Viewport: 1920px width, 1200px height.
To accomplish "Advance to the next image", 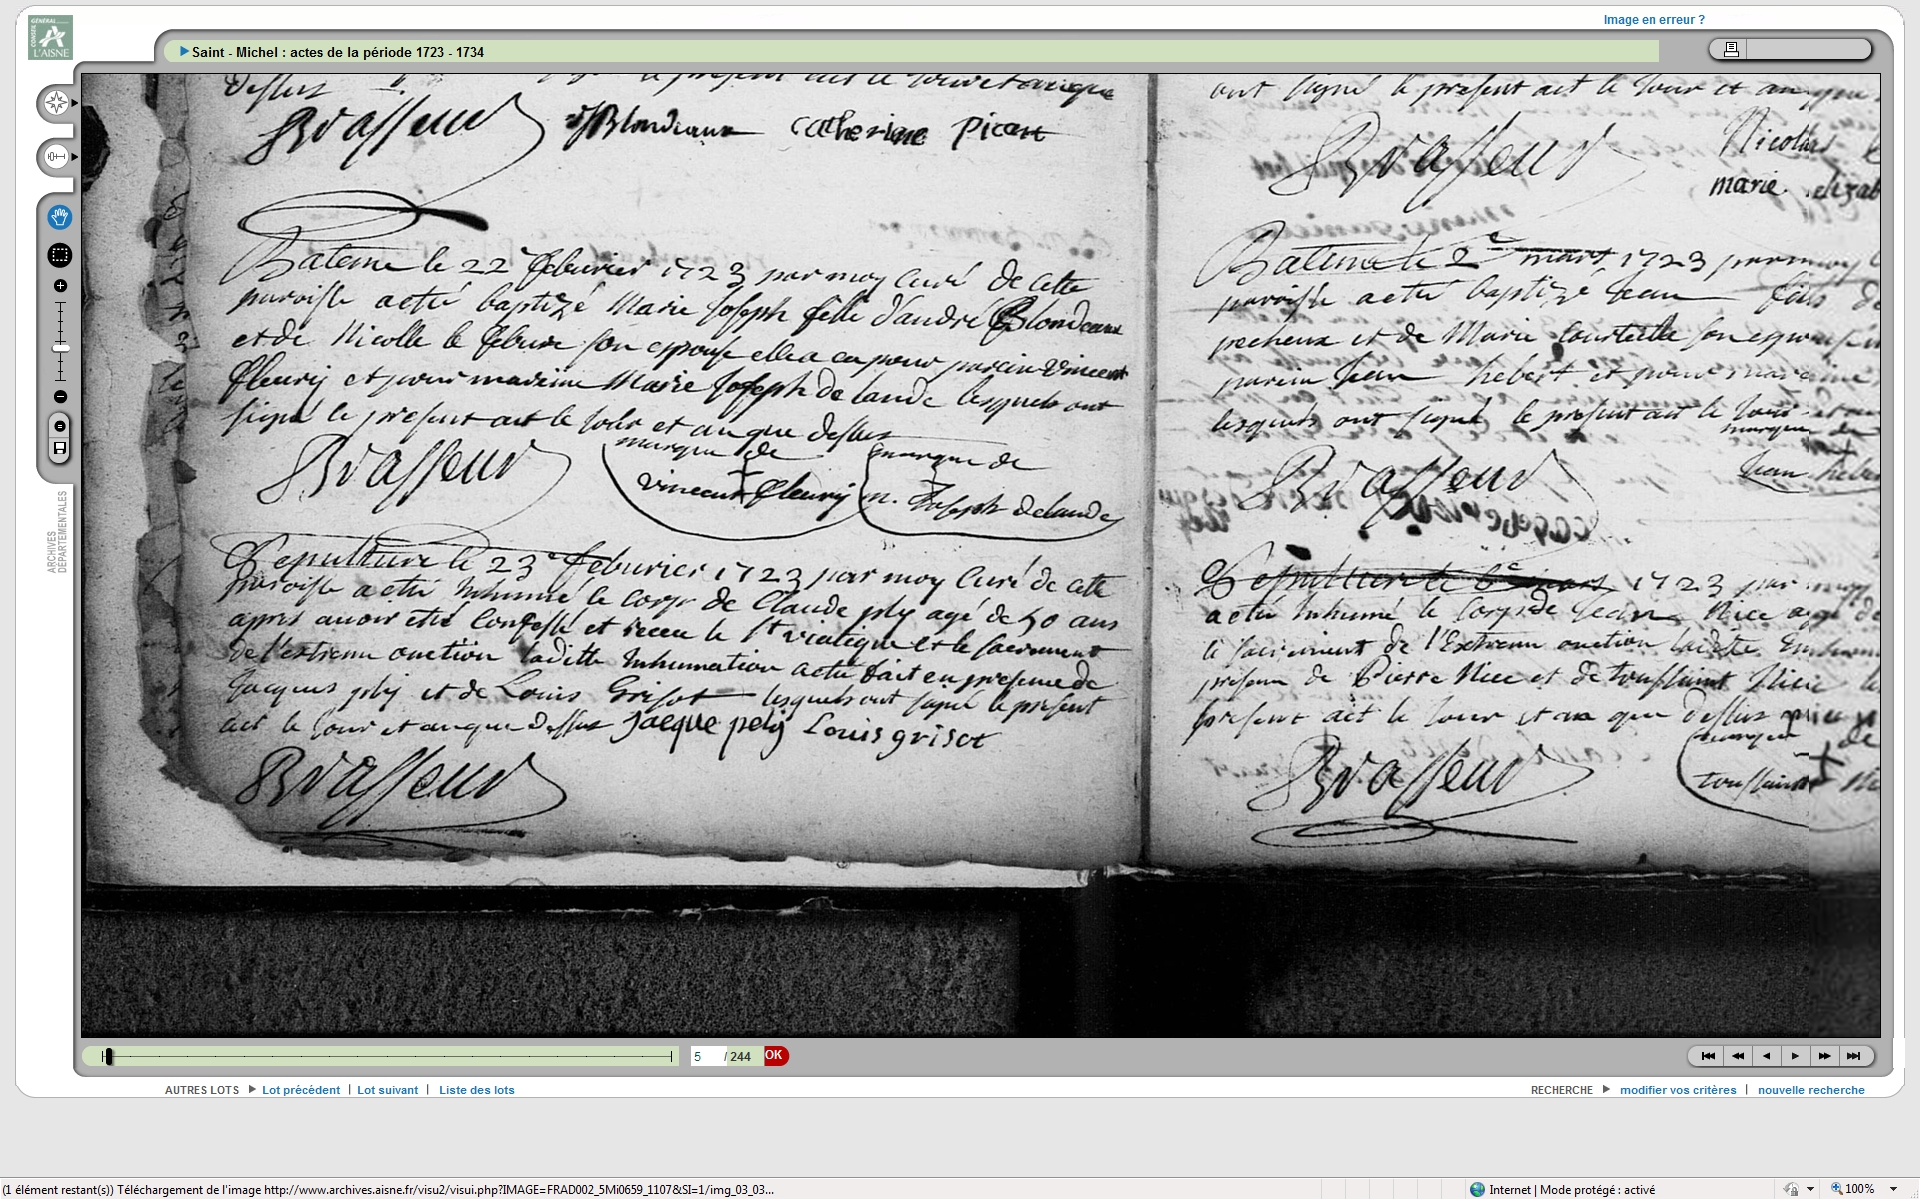I will 1795,1056.
